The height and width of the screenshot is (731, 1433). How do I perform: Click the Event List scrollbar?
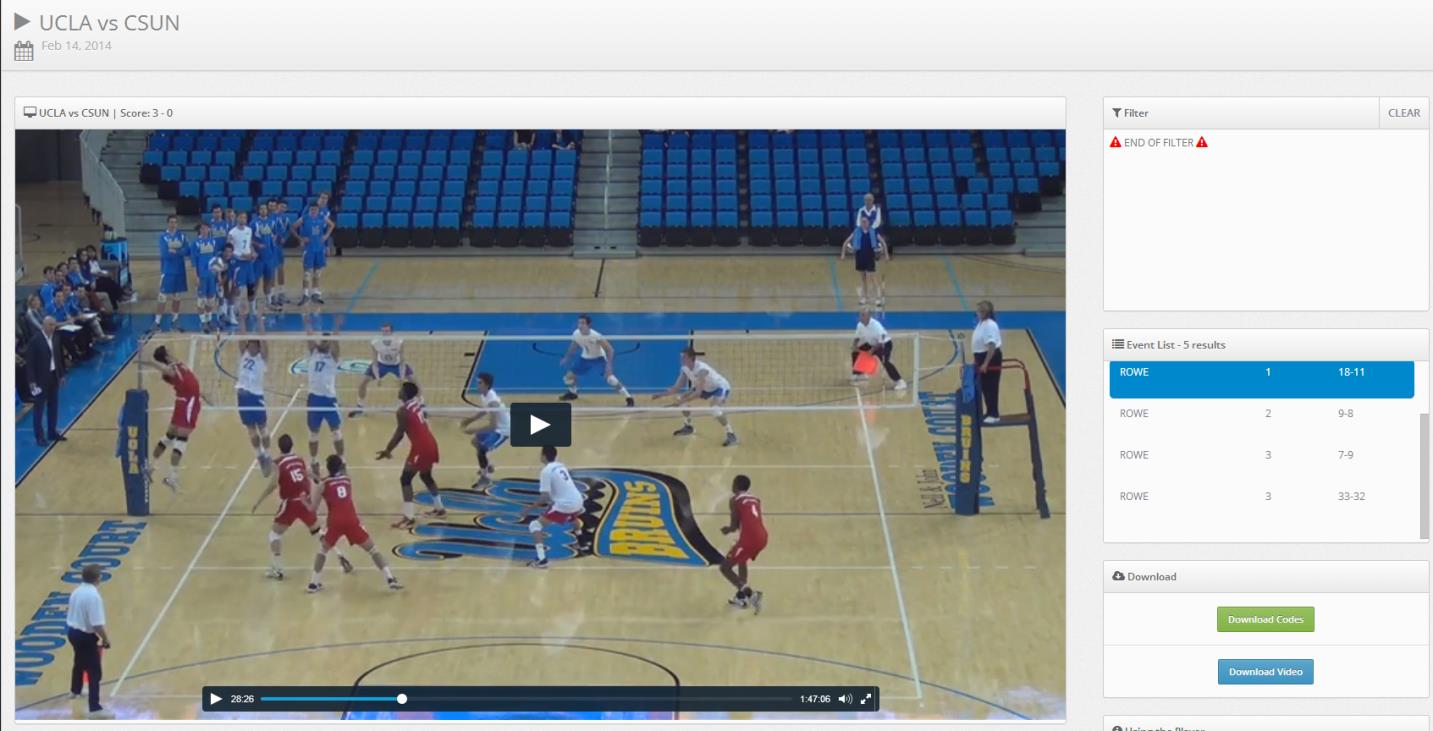[1424, 475]
